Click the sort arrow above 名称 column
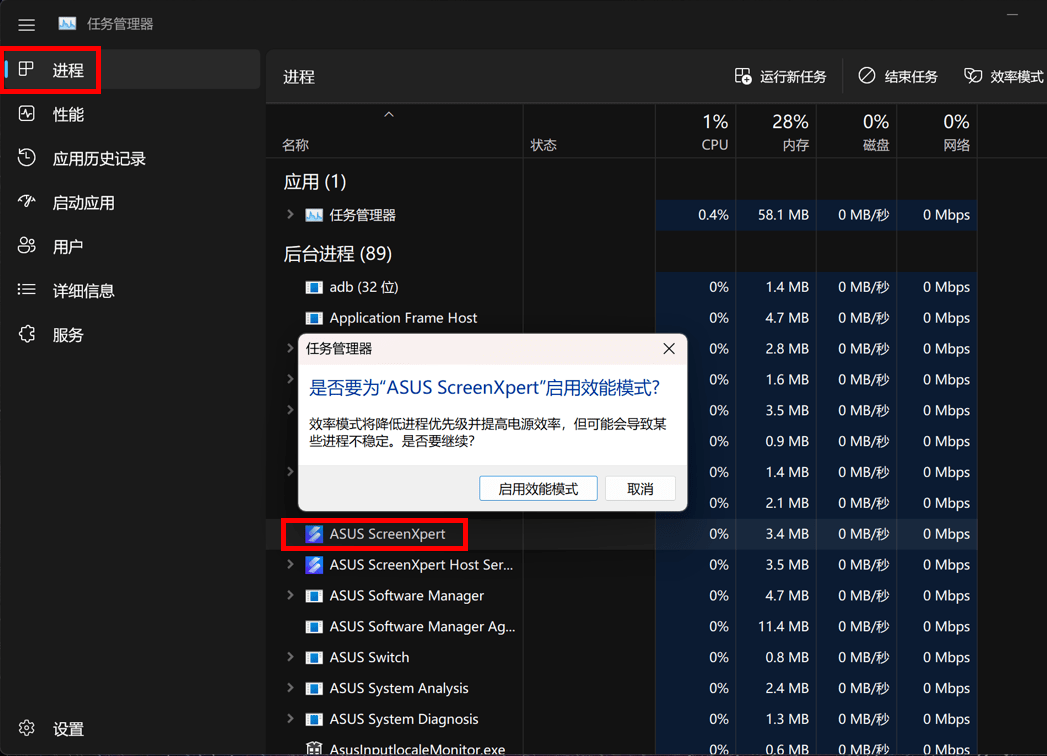The image size is (1047, 756). (x=389, y=115)
